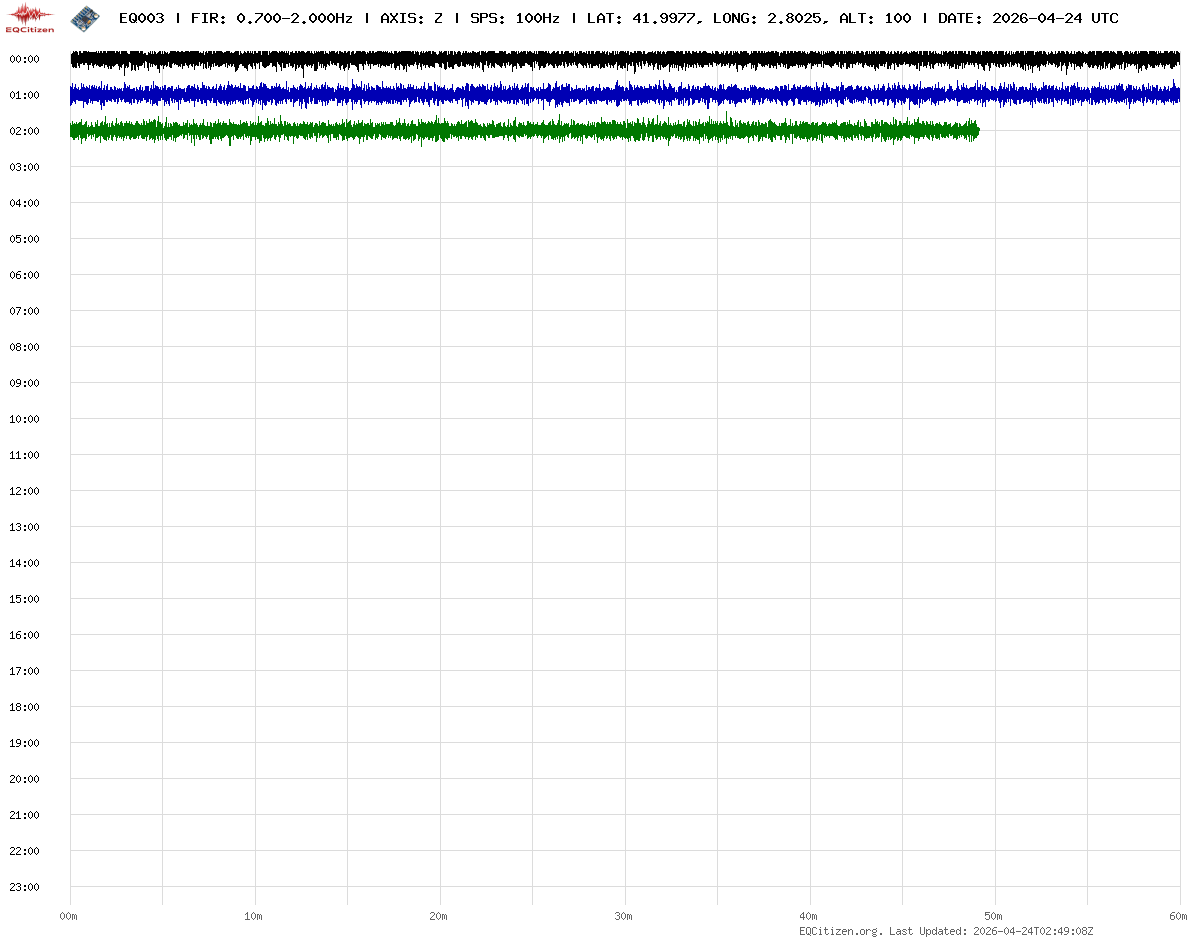Select the 12:00 hour label
Viewport: 1200px width, 940px height.
24,491
